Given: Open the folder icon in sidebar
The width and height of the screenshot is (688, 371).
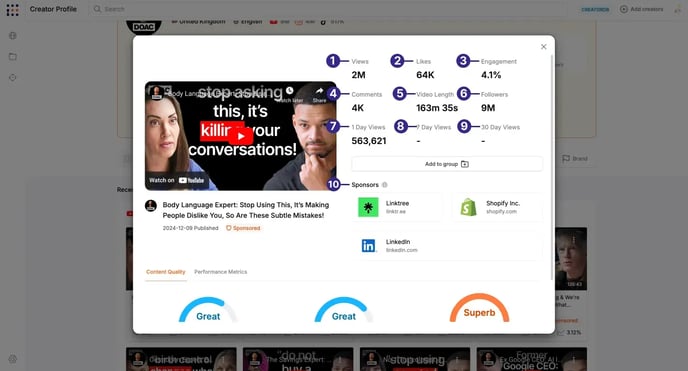Looking at the screenshot, I should coord(13,57).
